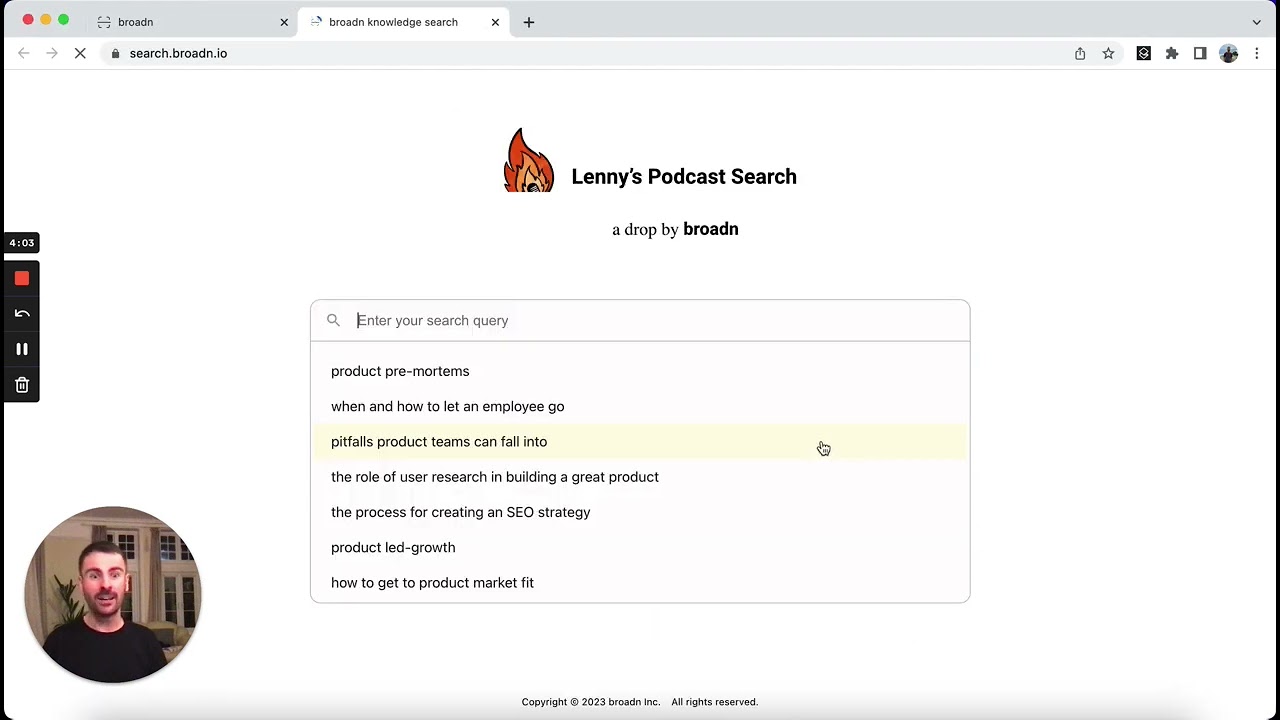This screenshot has width=1280, height=720.
Task: Select the product led-growth suggestion
Action: (640, 547)
